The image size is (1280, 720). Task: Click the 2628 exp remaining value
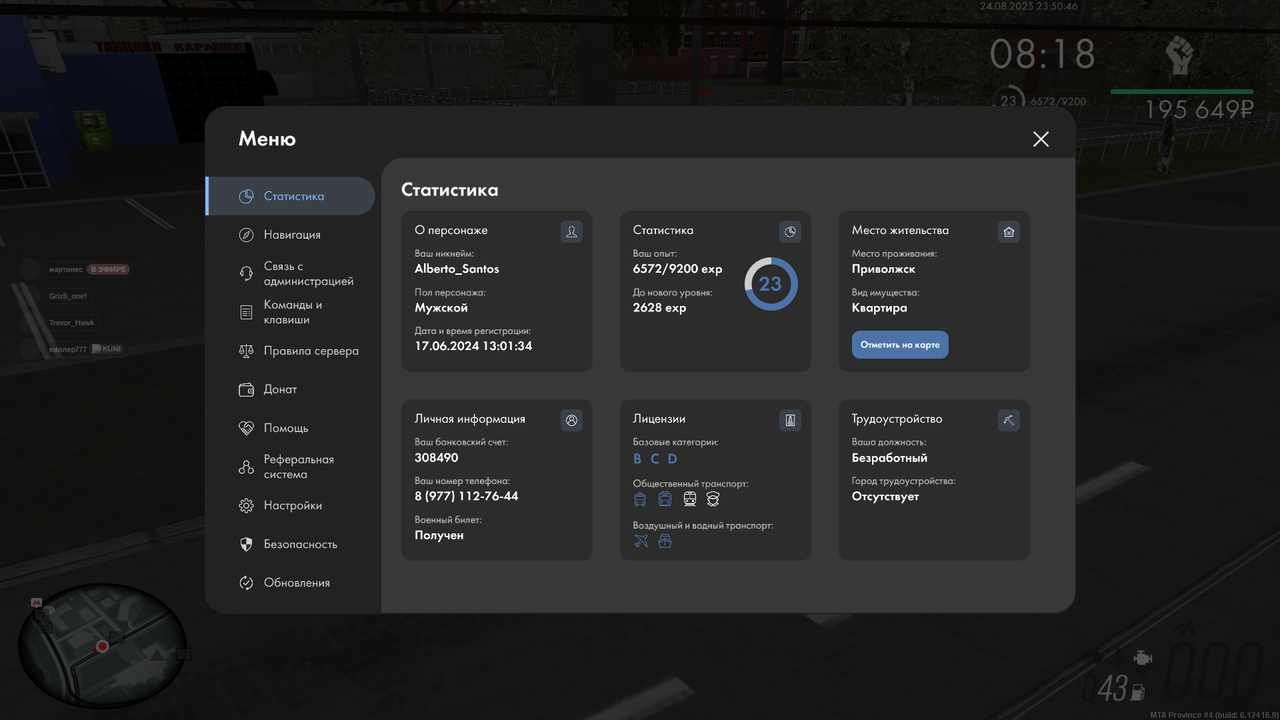point(659,308)
